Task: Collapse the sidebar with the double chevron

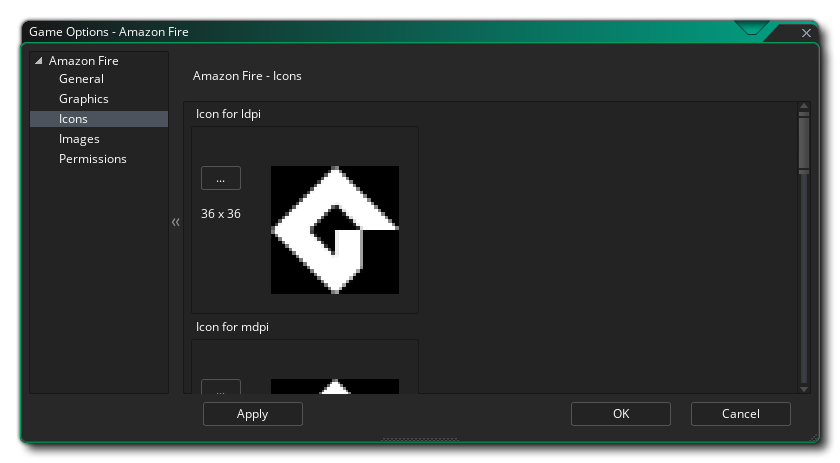Action: pos(176,222)
